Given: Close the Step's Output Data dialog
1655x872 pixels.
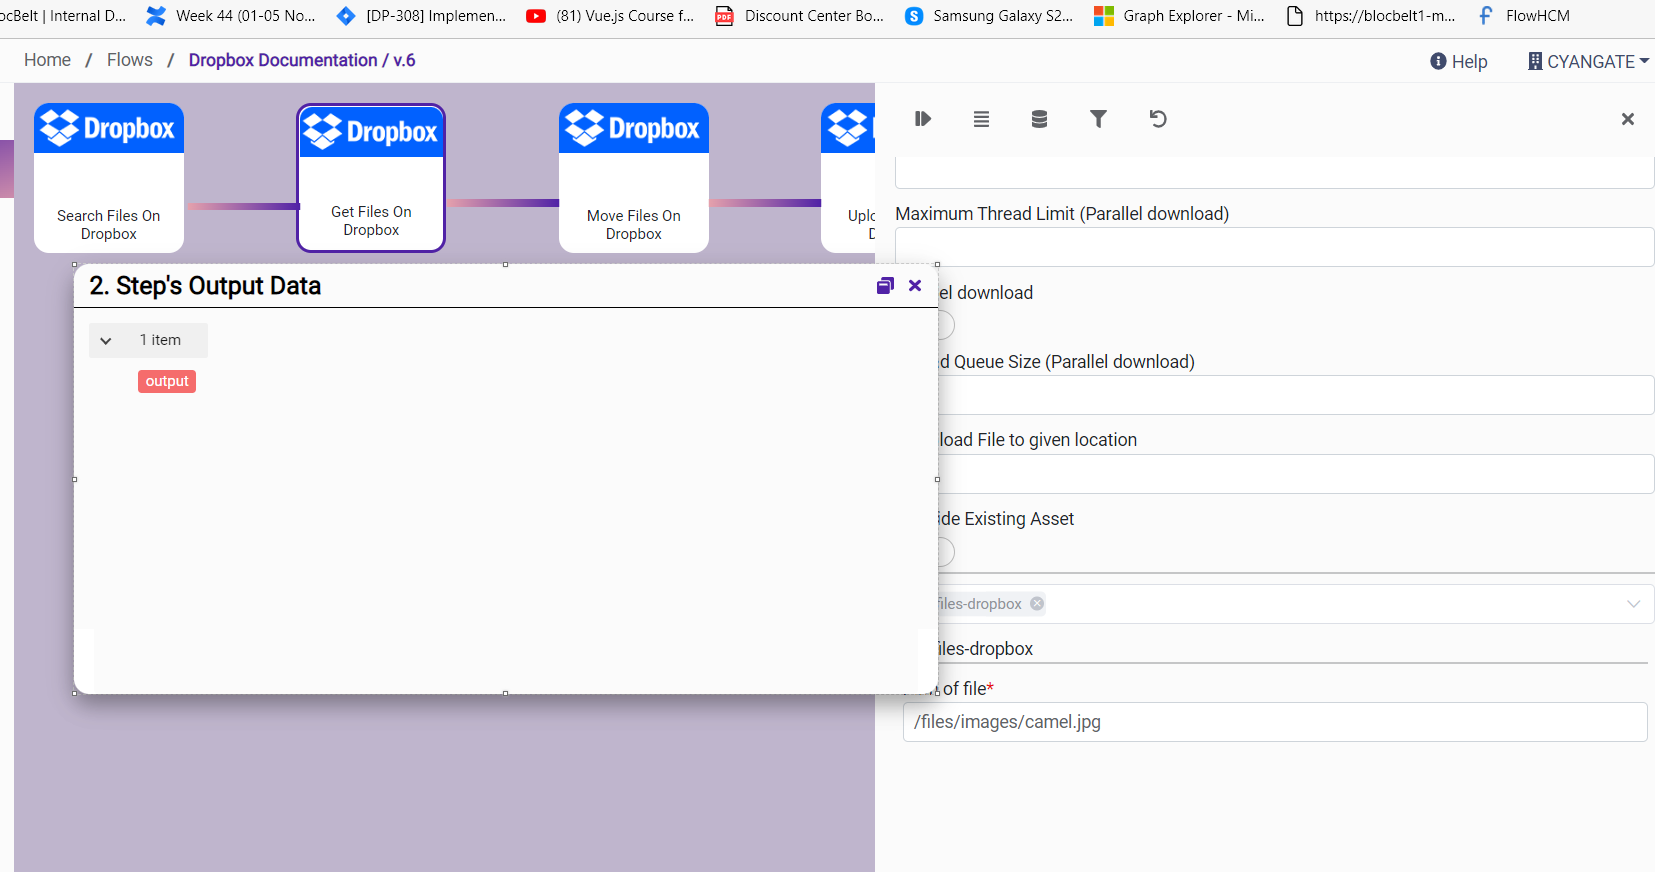Looking at the screenshot, I should pyautogui.click(x=915, y=286).
